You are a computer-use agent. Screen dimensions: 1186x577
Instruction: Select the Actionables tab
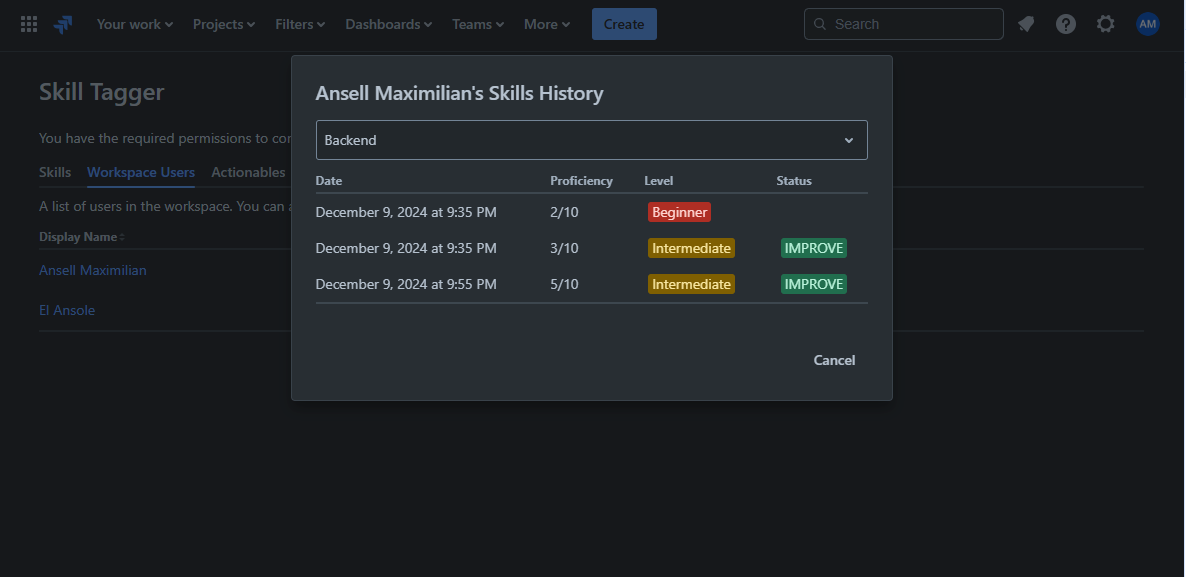[x=247, y=172]
